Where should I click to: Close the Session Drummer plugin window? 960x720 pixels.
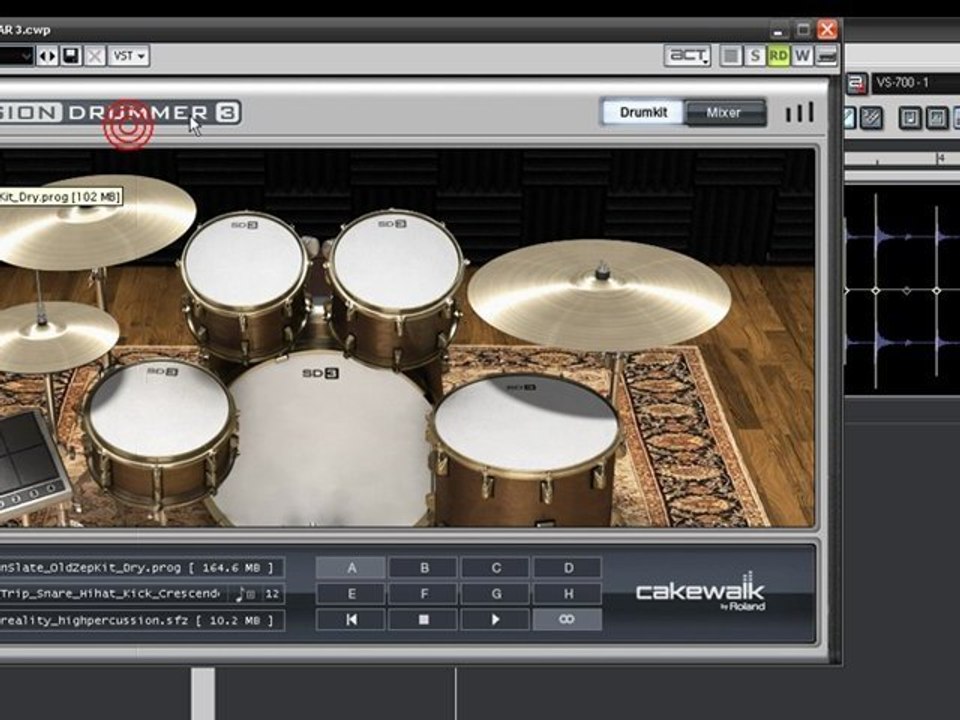pyautogui.click(x=827, y=29)
